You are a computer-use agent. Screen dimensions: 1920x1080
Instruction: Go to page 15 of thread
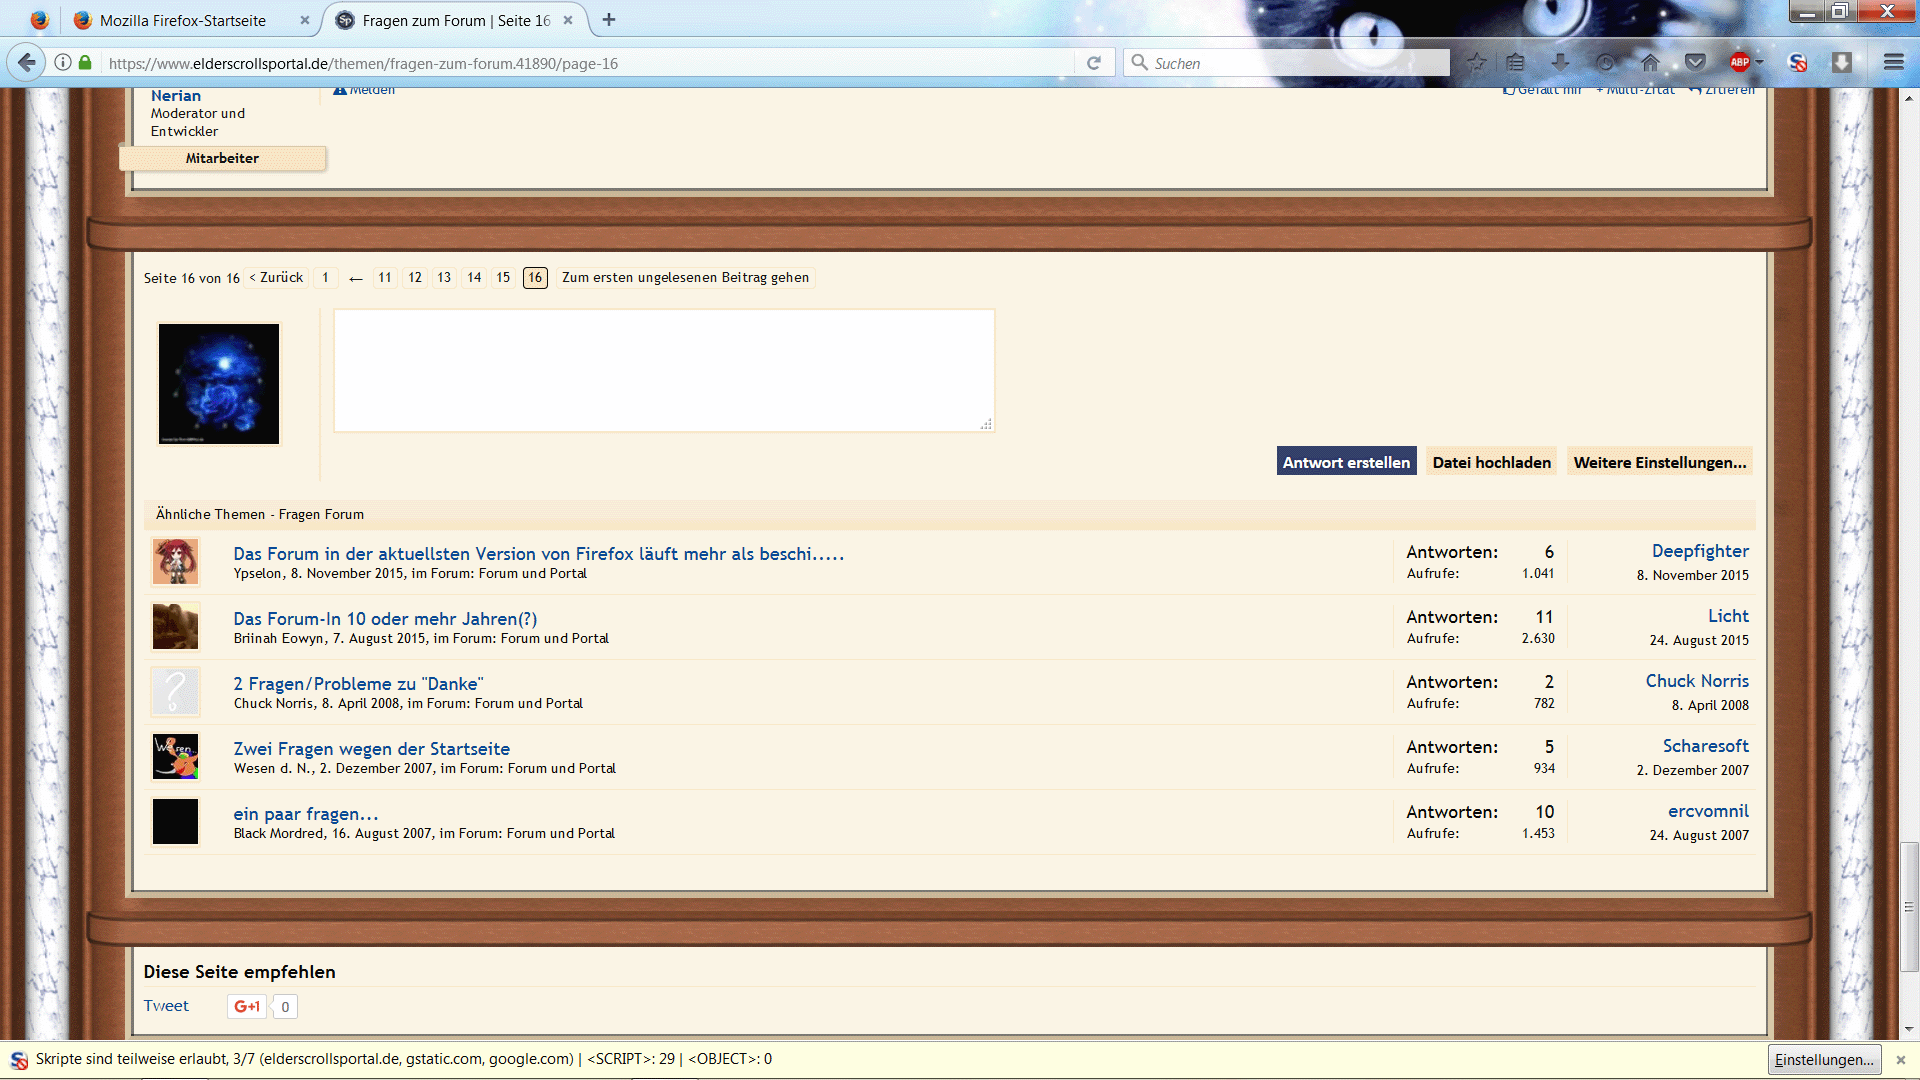(x=503, y=278)
